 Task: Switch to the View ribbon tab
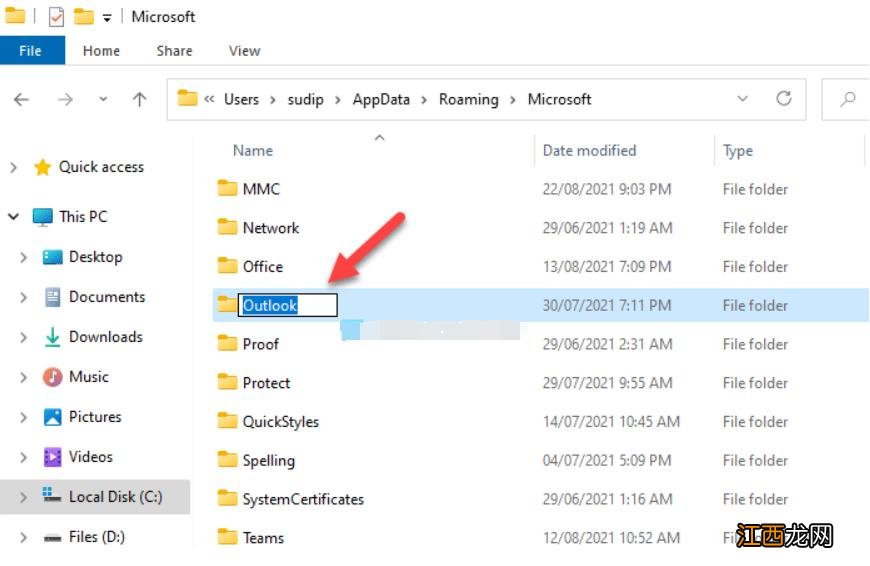click(244, 50)
